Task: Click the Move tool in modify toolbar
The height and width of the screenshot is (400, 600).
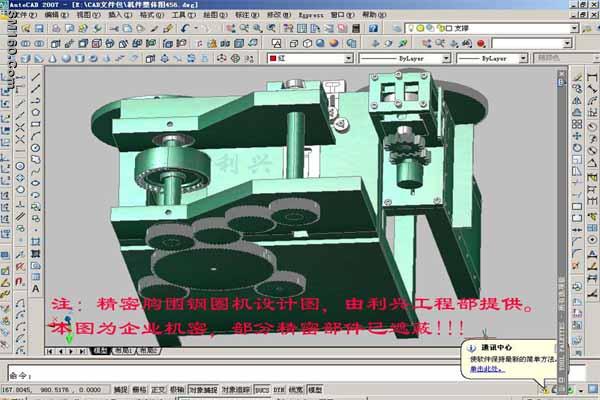Action: coord(577,136)
